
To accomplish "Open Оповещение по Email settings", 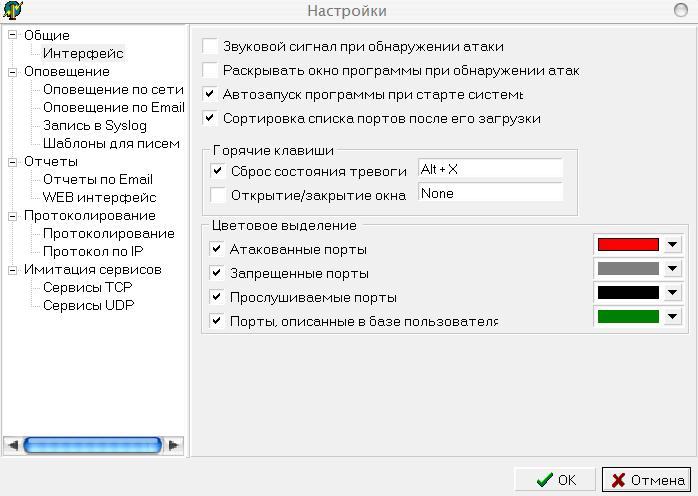I will coord(114,107).
